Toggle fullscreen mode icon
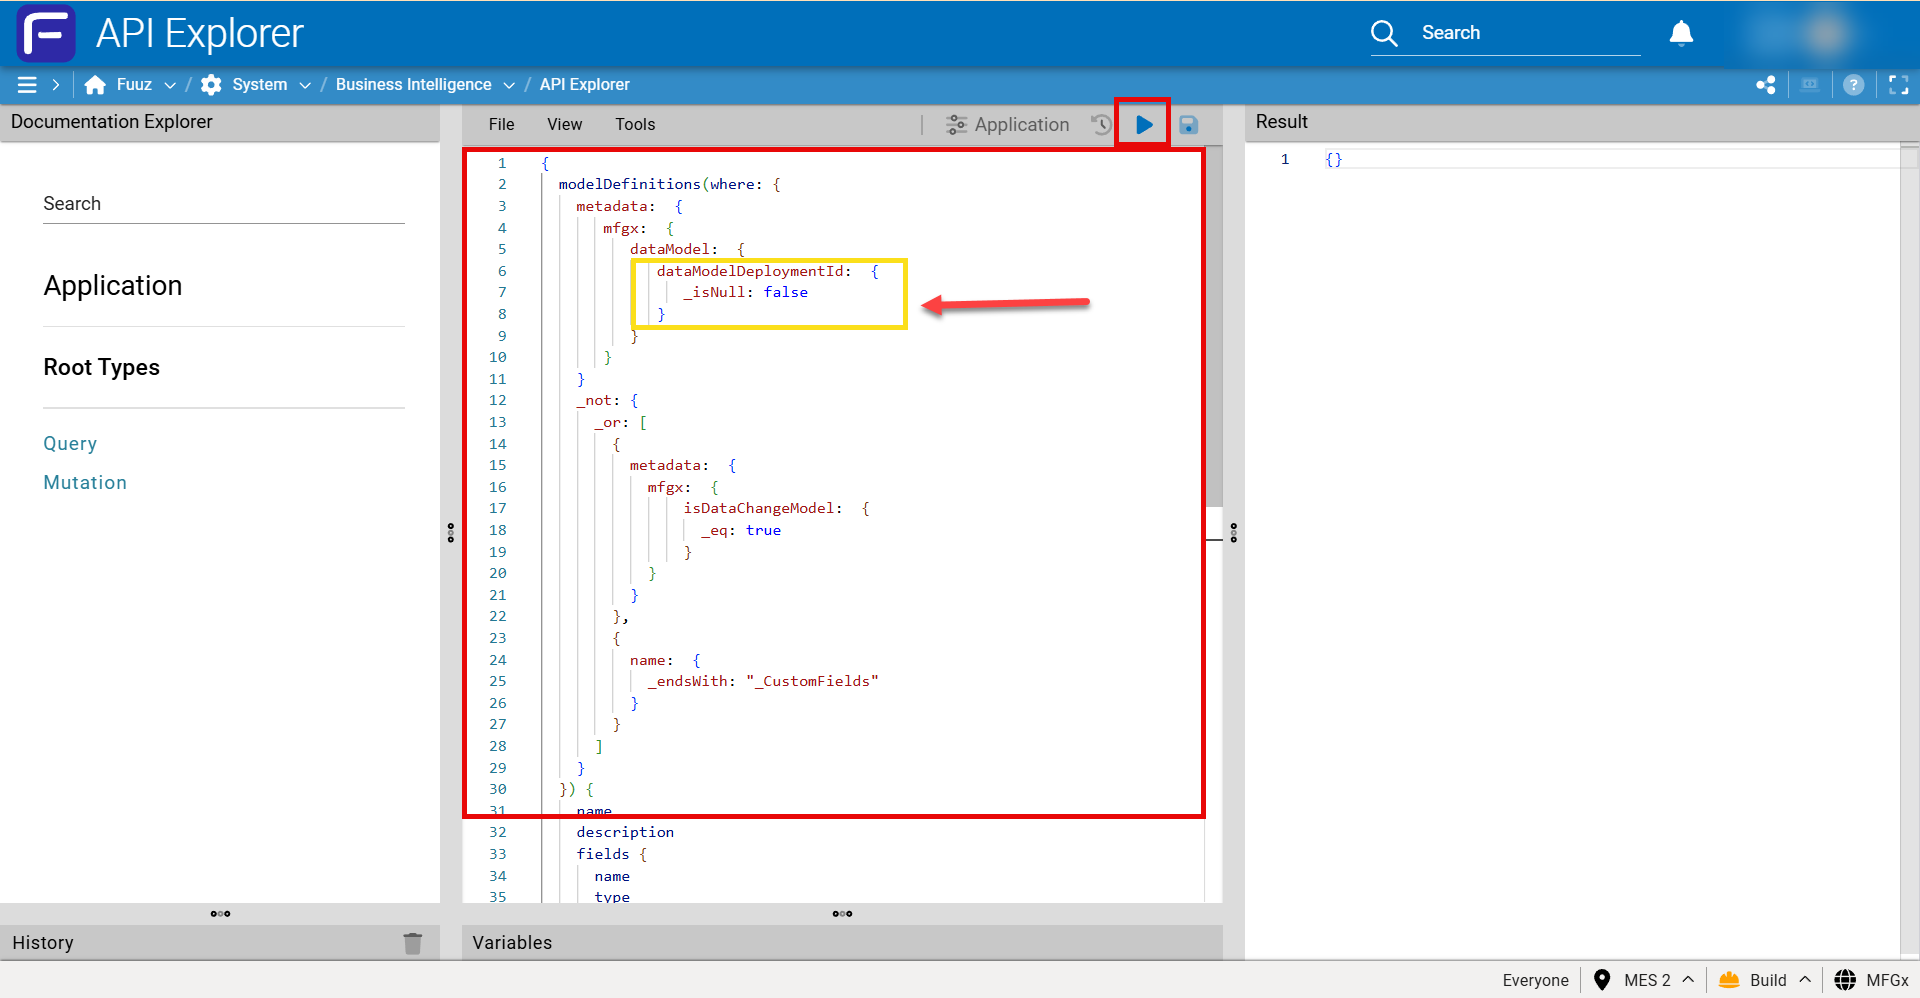Screen dimensions: 1920x998 [1898, 86]
